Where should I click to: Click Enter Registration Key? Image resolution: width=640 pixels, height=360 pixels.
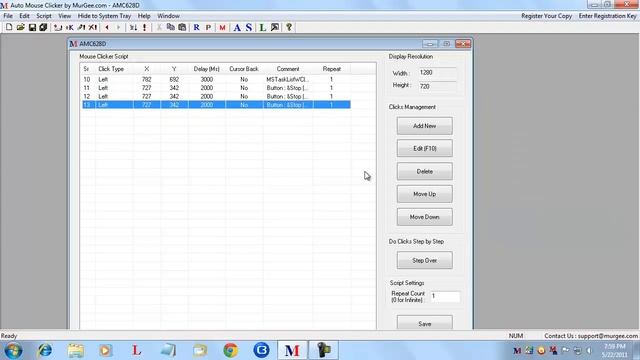pos(607,16)
